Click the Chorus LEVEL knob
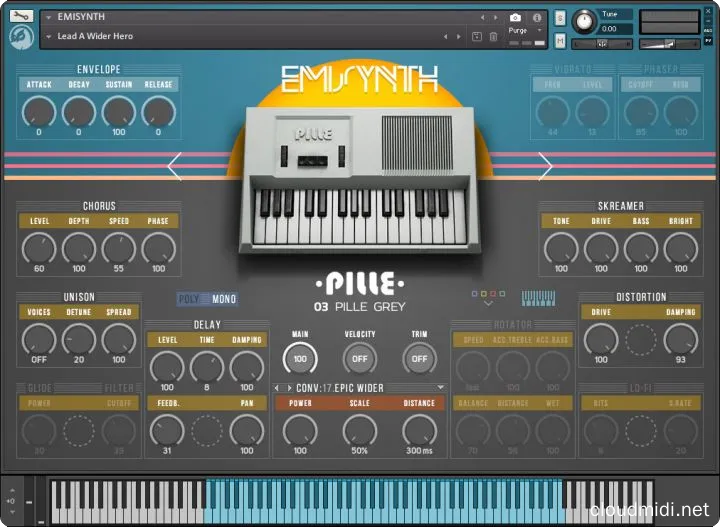The image size is (720, 527). click(39, 247)
